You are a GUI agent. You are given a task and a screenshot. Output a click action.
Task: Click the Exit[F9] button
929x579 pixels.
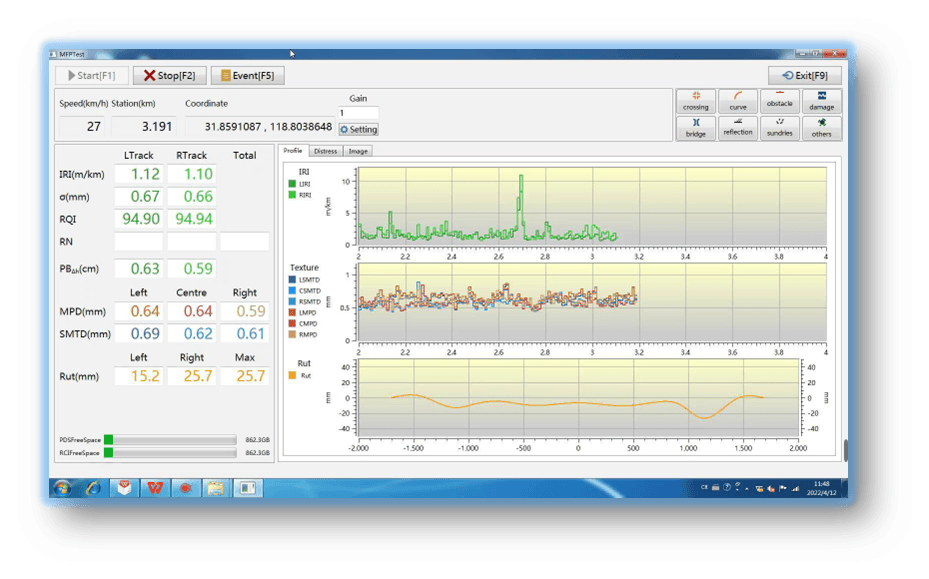[x=804, y=75]
